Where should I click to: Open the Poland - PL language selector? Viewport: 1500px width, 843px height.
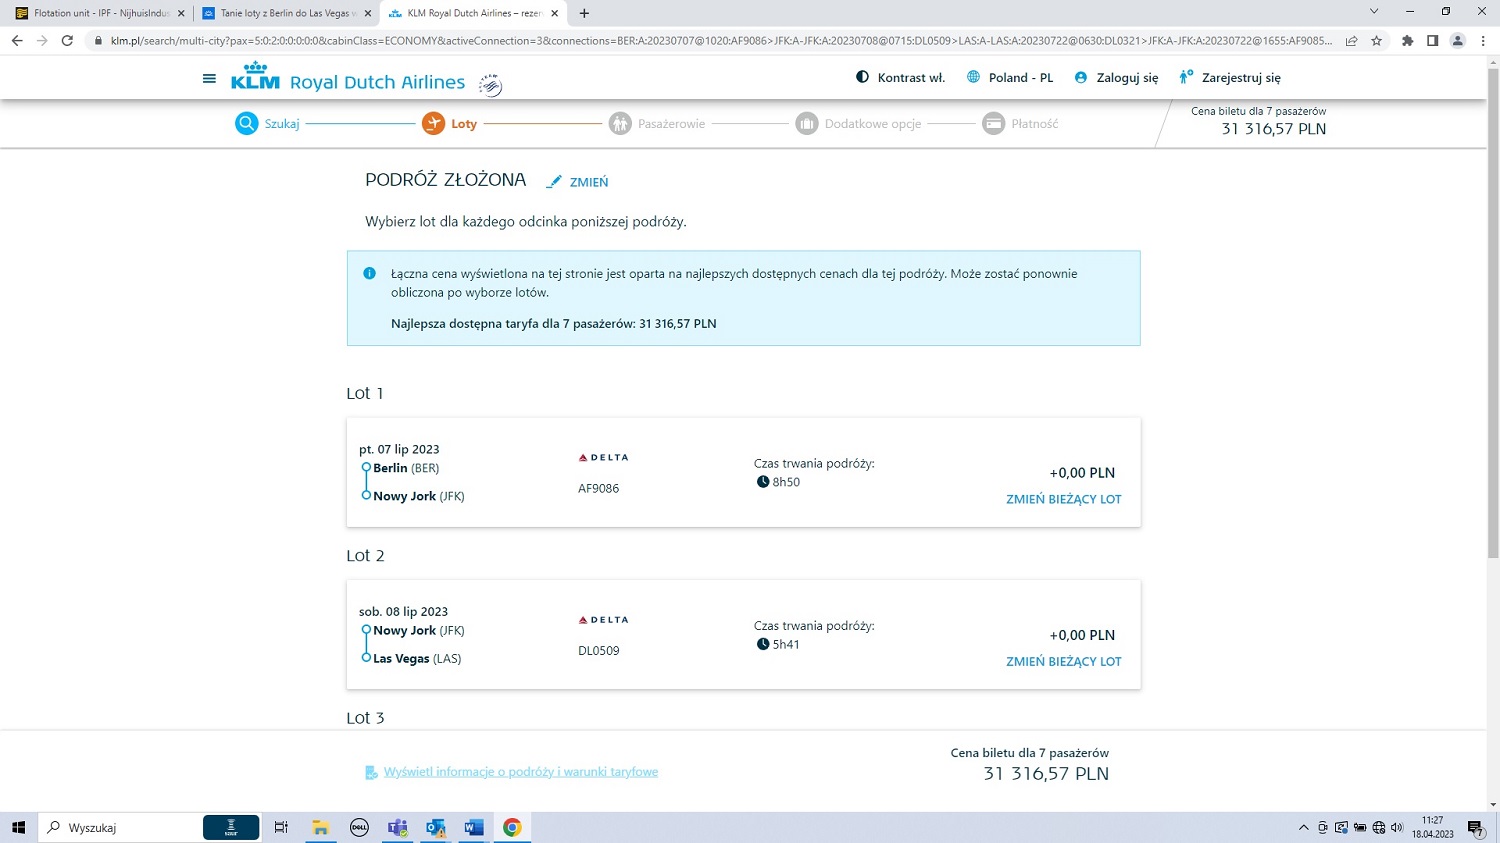coord(1010,77)
